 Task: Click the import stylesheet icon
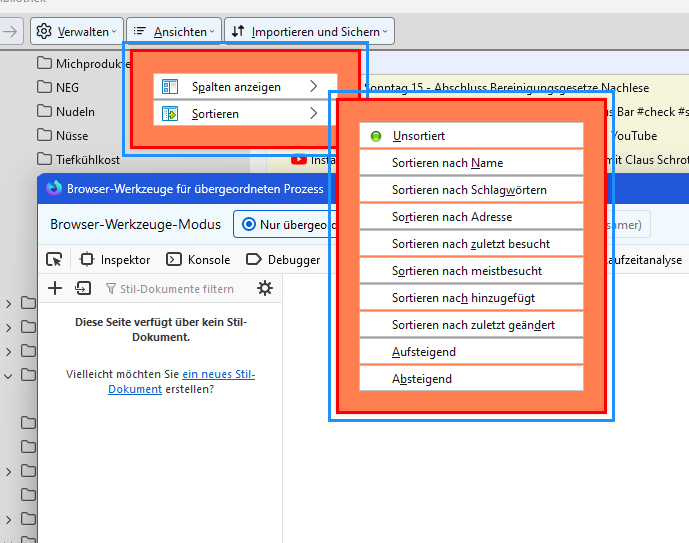[83, 289]
